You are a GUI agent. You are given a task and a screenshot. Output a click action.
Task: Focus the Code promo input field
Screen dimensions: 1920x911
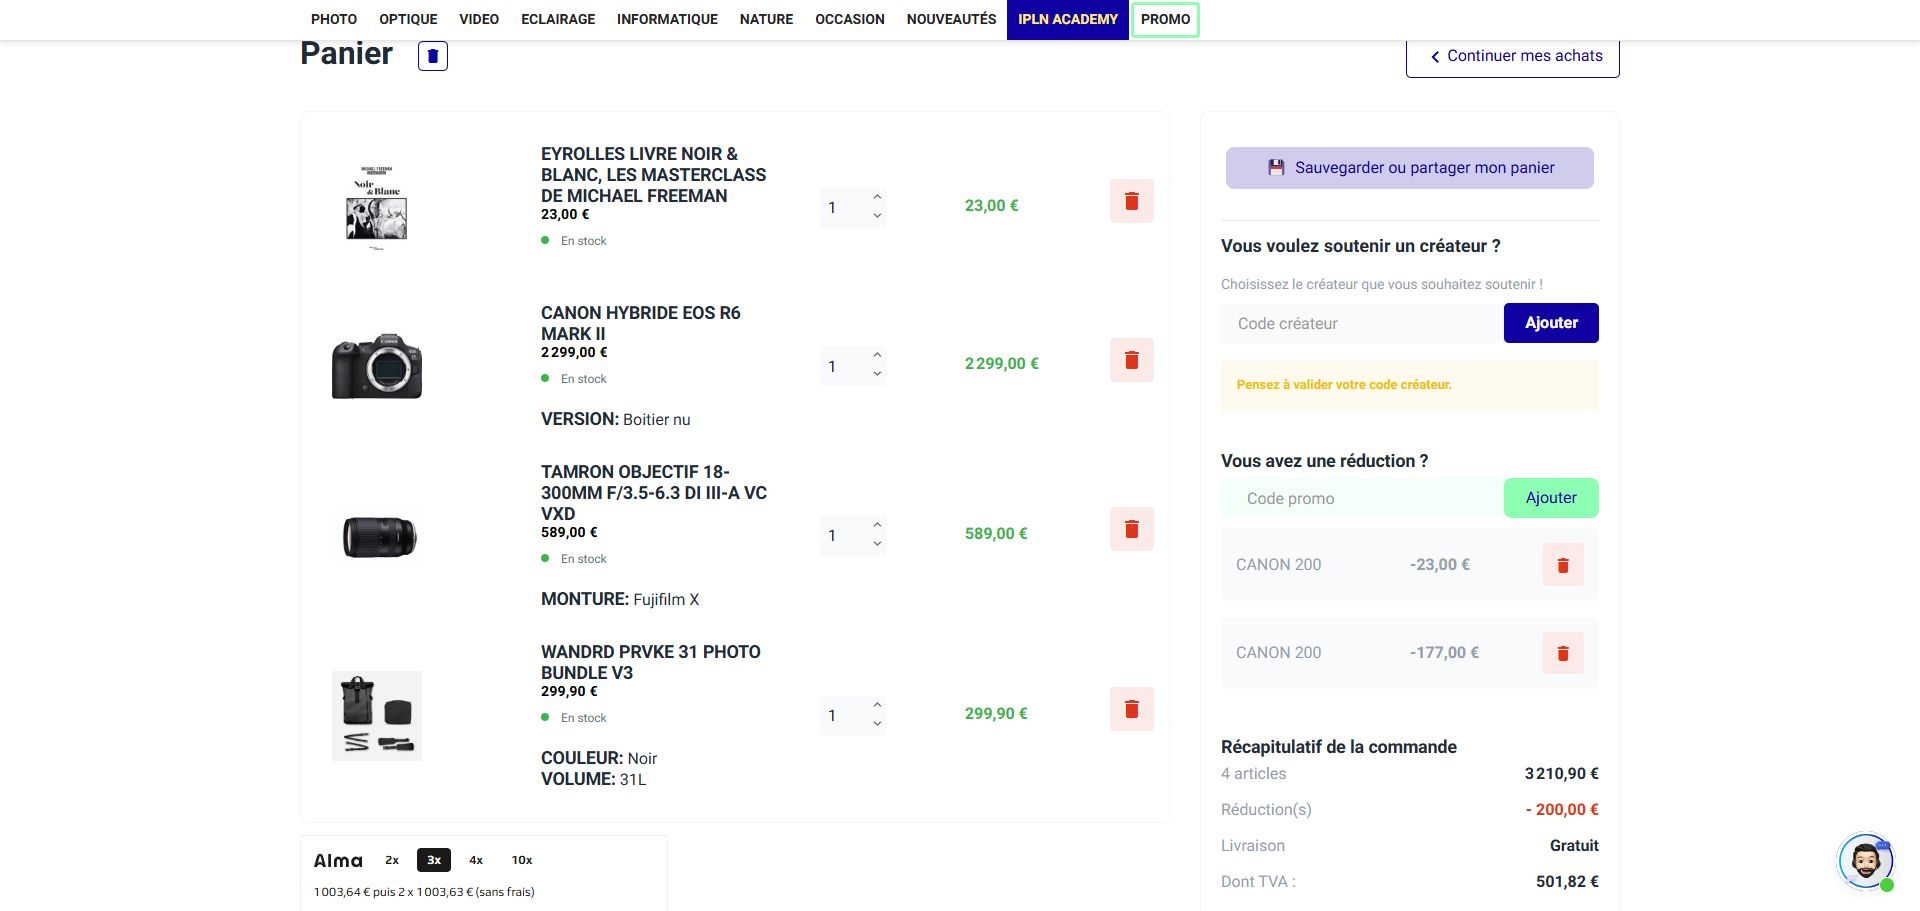coord(1362,498)
